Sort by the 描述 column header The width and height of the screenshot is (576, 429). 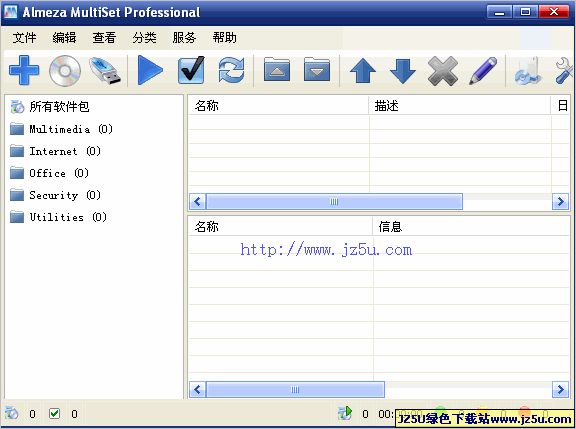[x=460, y=106]
